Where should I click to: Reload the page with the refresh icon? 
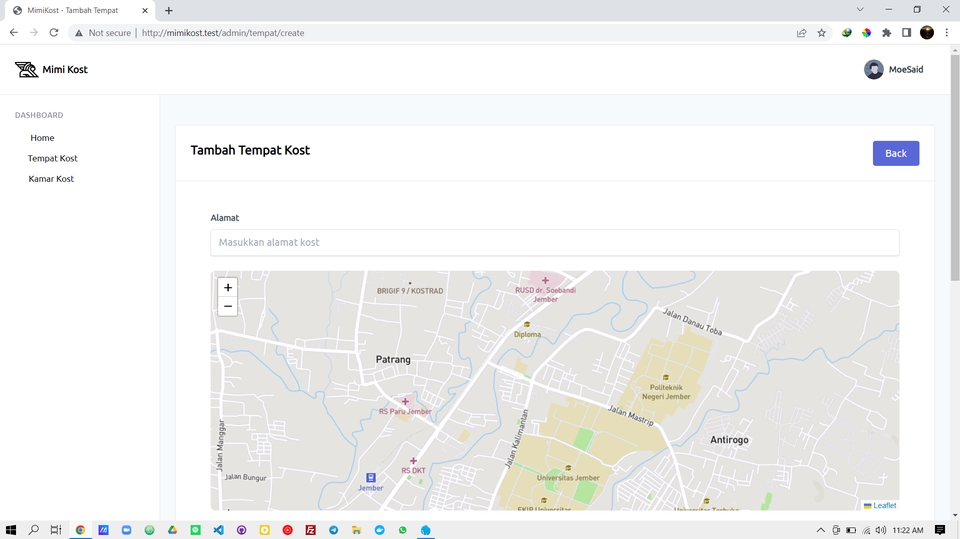click(54, 32)
